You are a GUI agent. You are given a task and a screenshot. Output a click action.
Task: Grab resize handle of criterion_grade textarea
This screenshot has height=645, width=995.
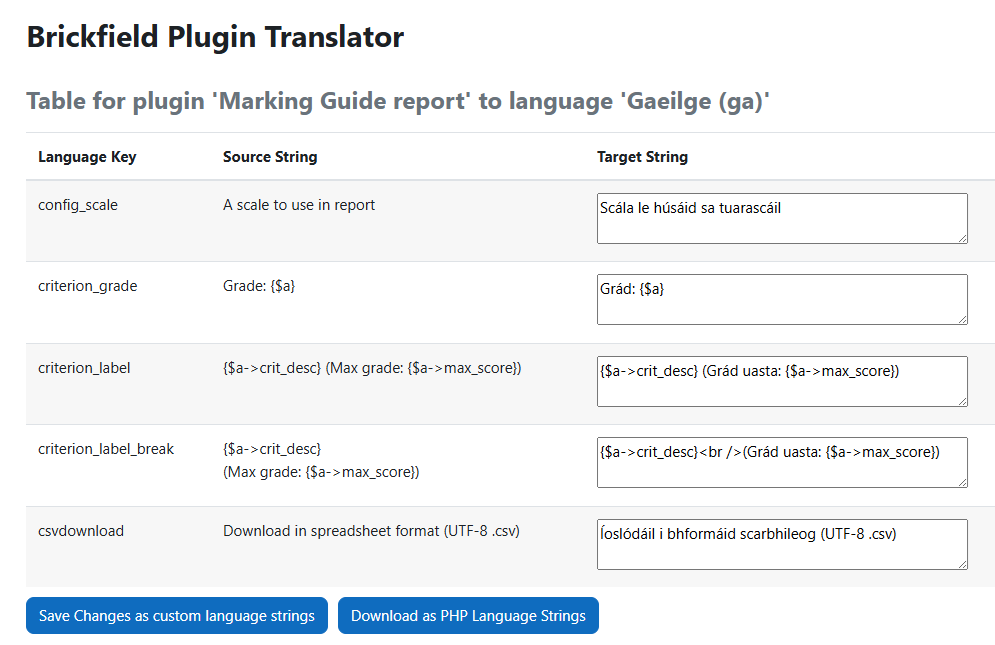click(963, 320)
